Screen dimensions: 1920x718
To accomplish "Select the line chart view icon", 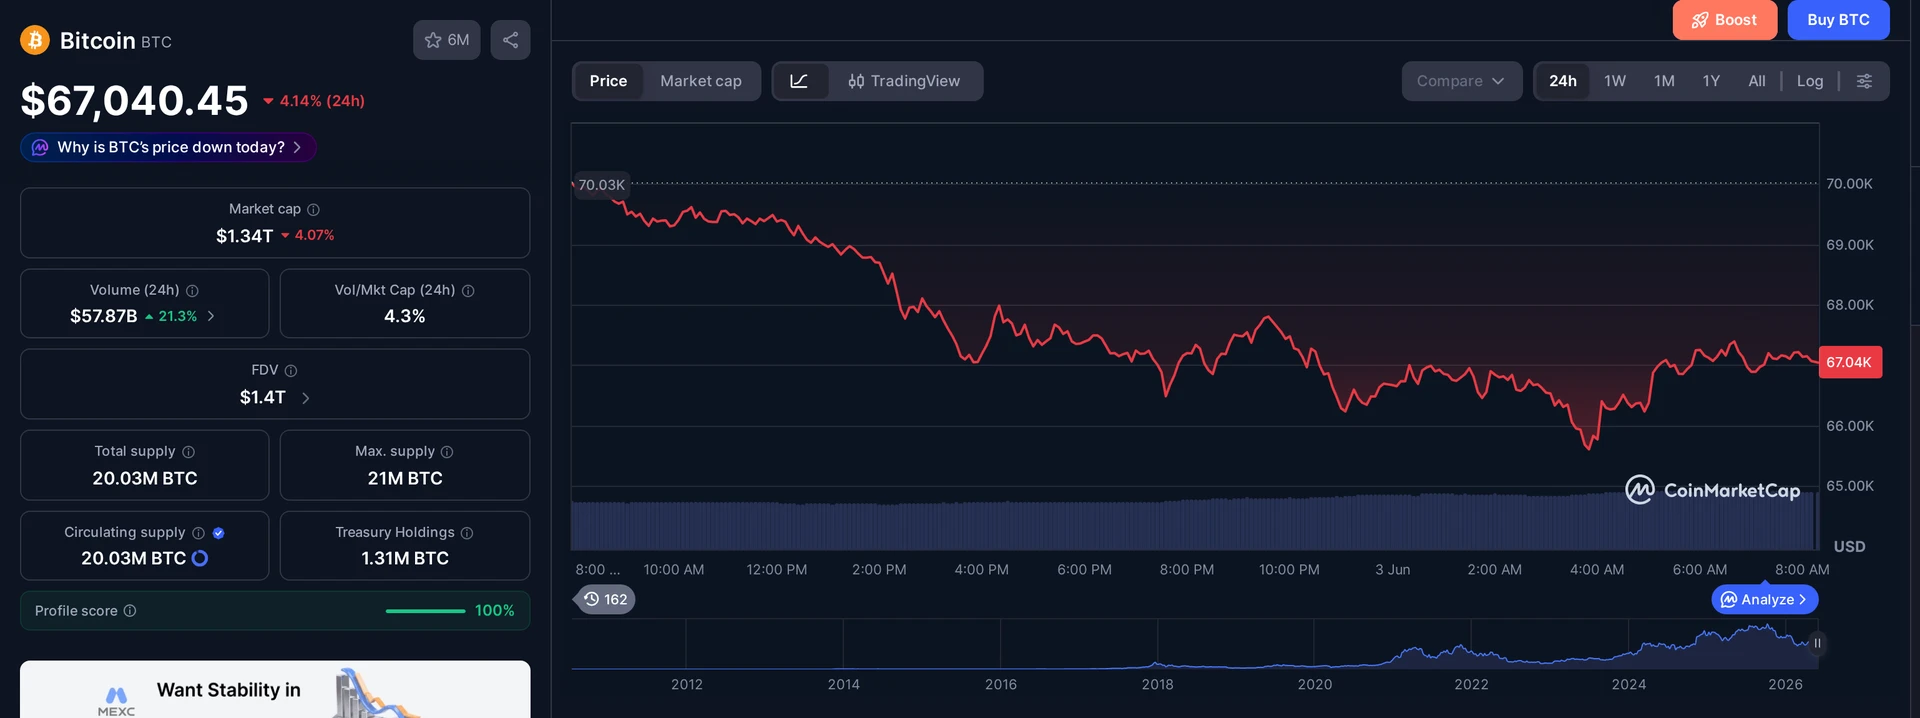I will pyautogui.click(x=800, y=81).
